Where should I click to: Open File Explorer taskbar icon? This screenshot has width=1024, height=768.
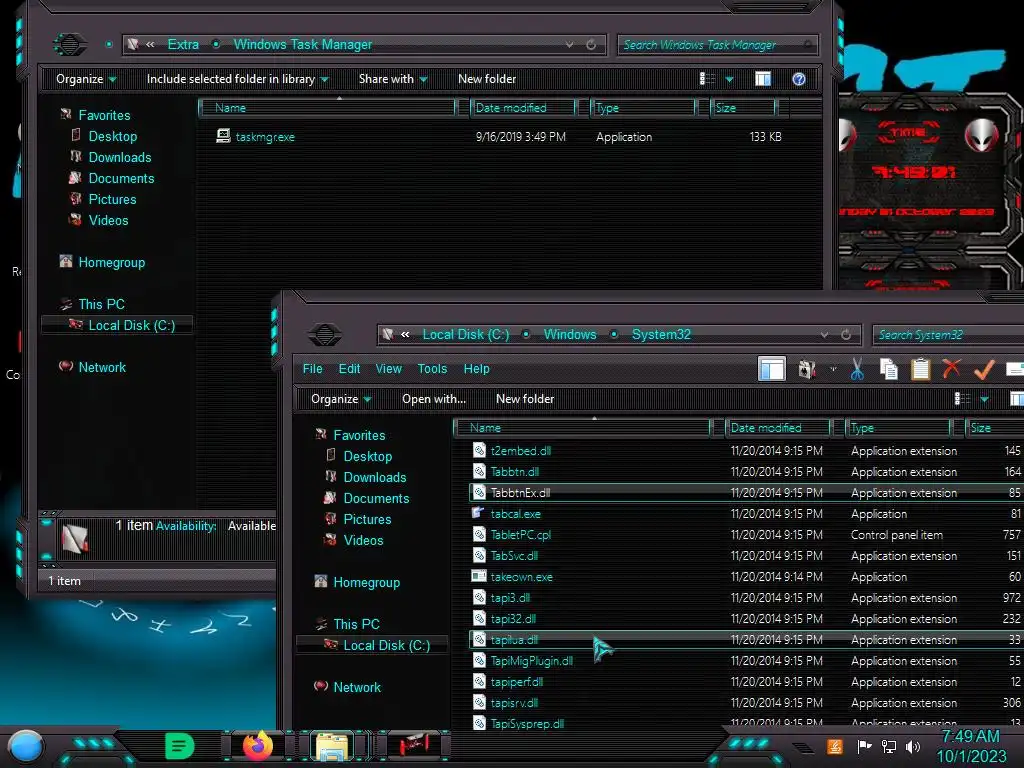click(332, 746)
